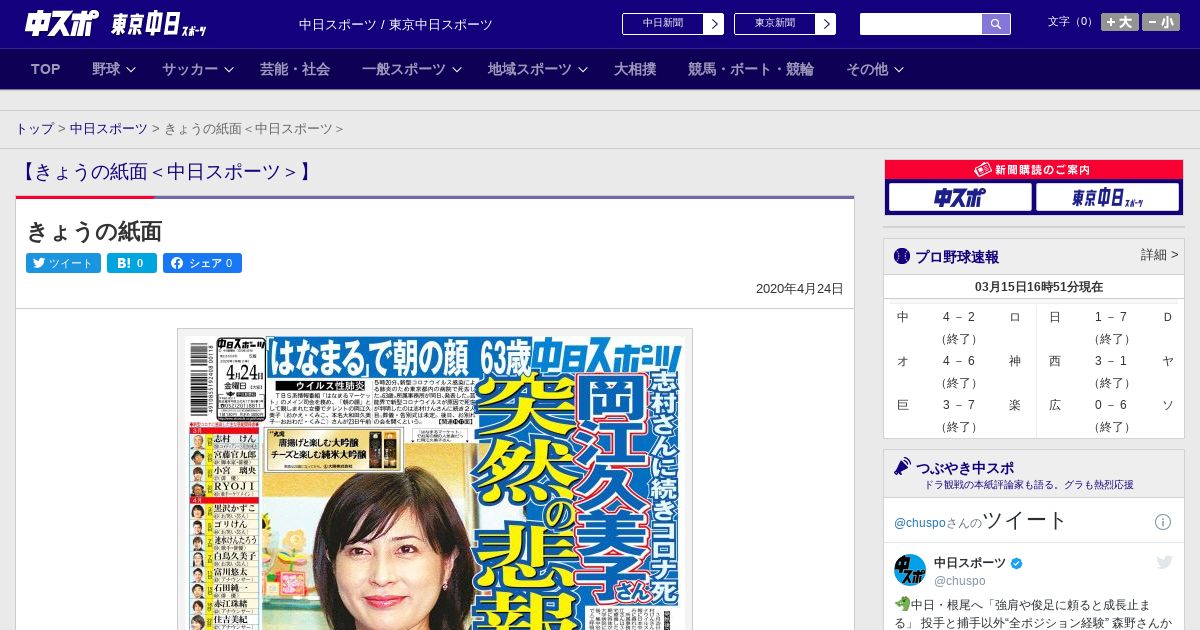Expand the サッカー menu
This screenshot has width=1200, height=630.
pos(197,69)
